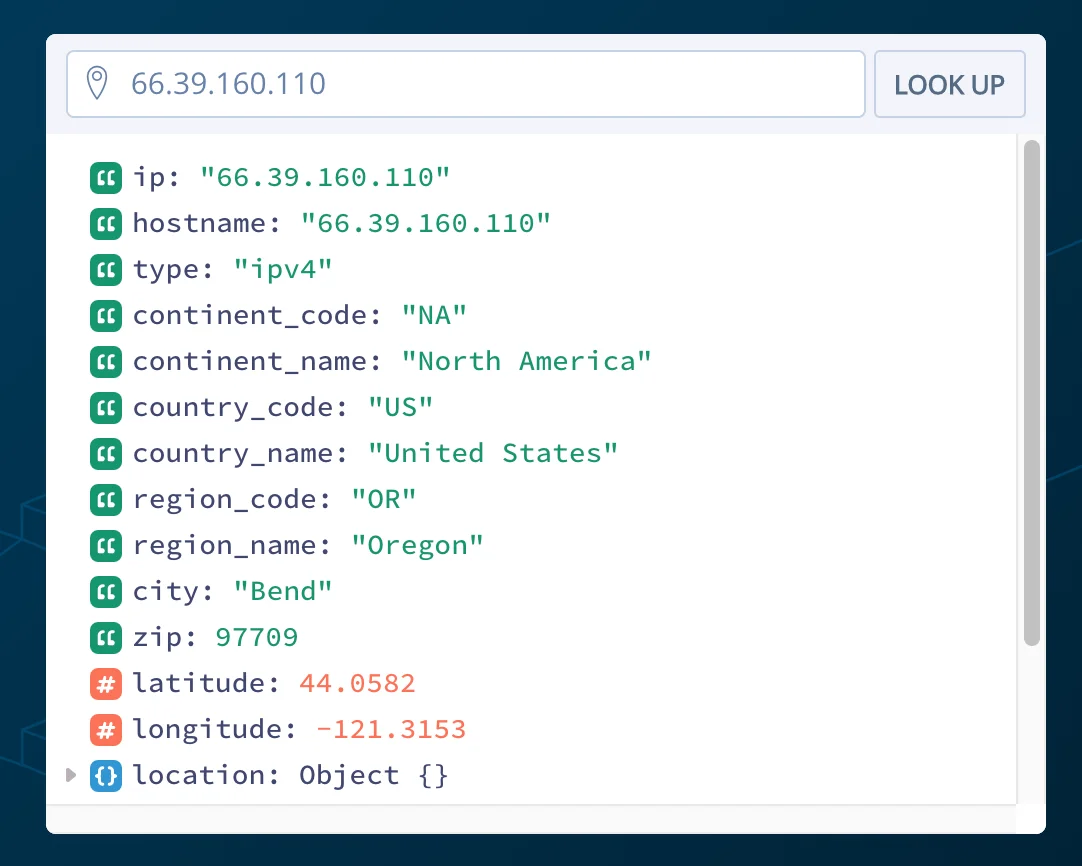Screen dimensions: 1082x866
Task: Select the hostname value "66.39.160.110"
Action: pyautogui.click(x=426, y=224)
